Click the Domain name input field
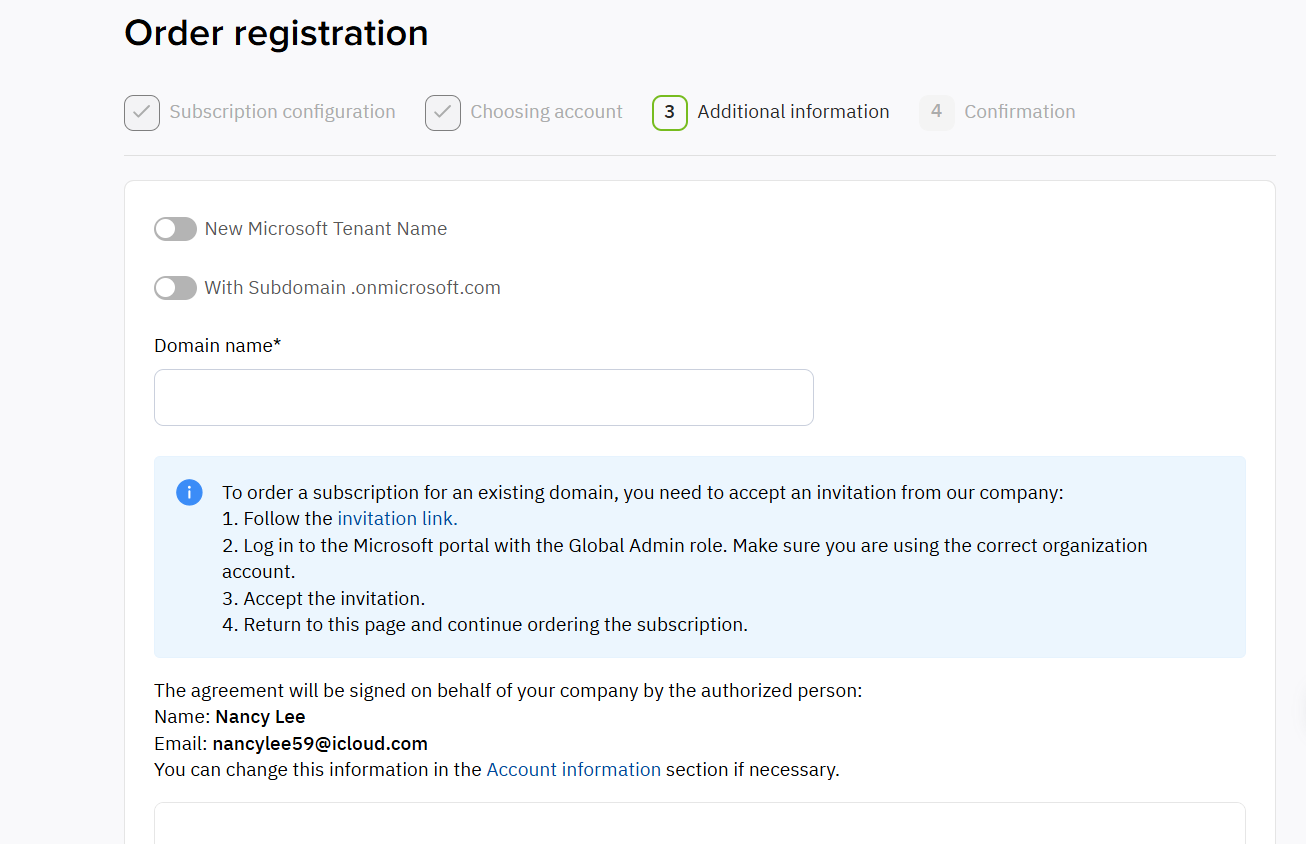The height and width of the screenshot is (844, 1306). [484, 397]
